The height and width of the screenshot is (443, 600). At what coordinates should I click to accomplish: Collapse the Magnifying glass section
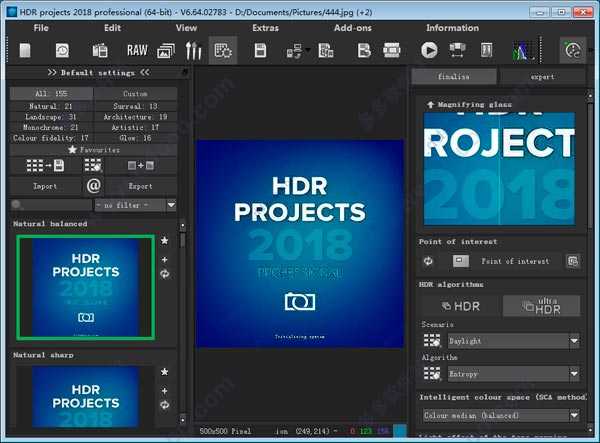(430, 104)
